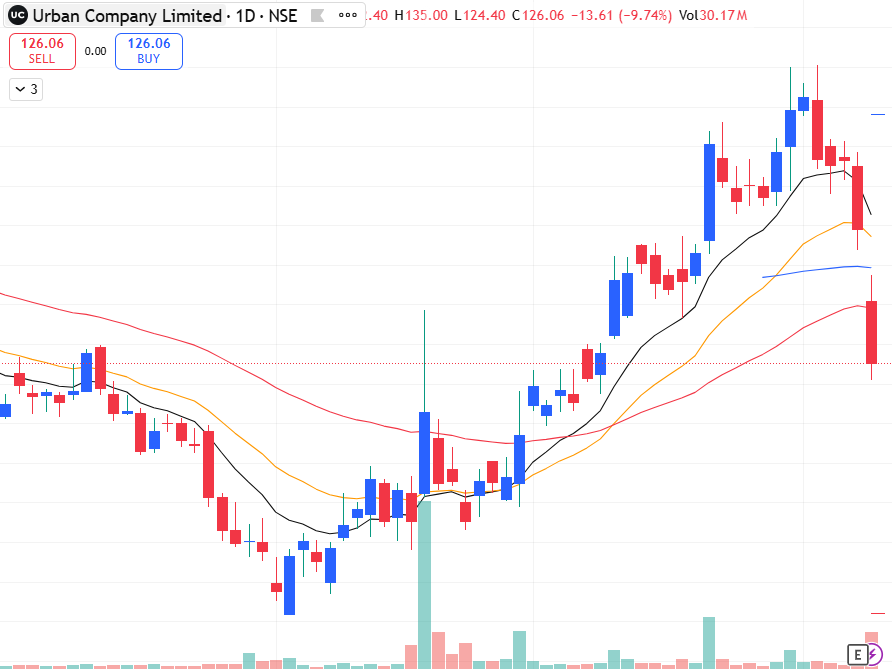
Task: Click the grey flag icon beside NSE
Action: [x=317, y=15]
